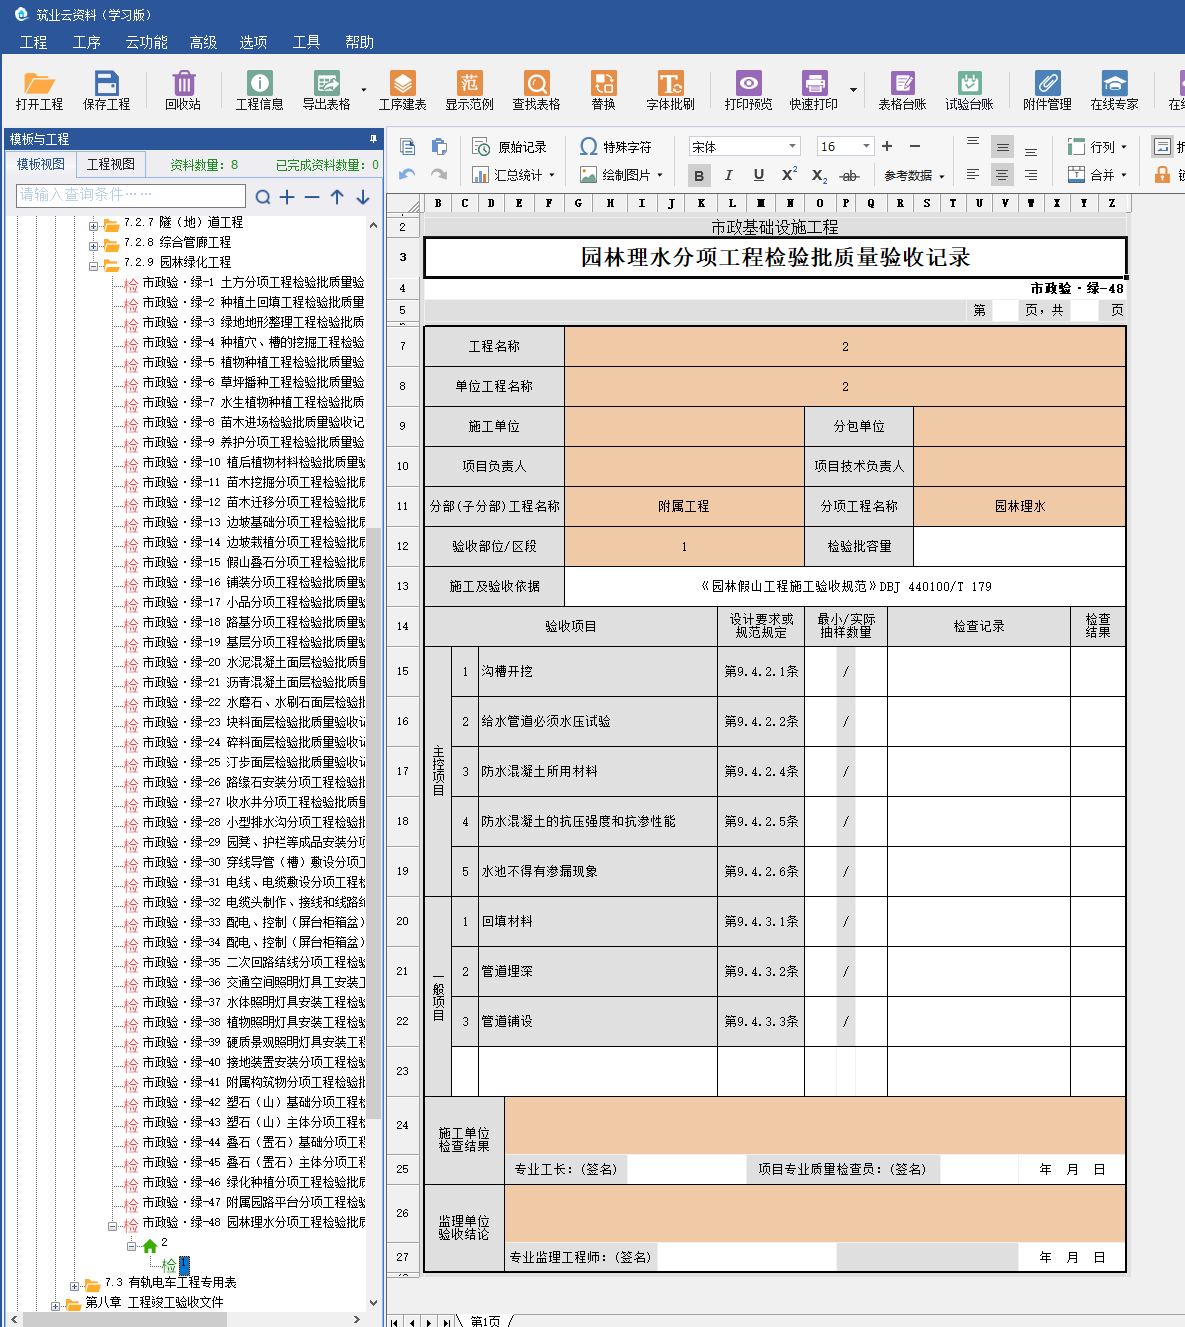1185x1327 pixels.
Task: Click the 参考数据 button
Action: [x=913, y=176]
